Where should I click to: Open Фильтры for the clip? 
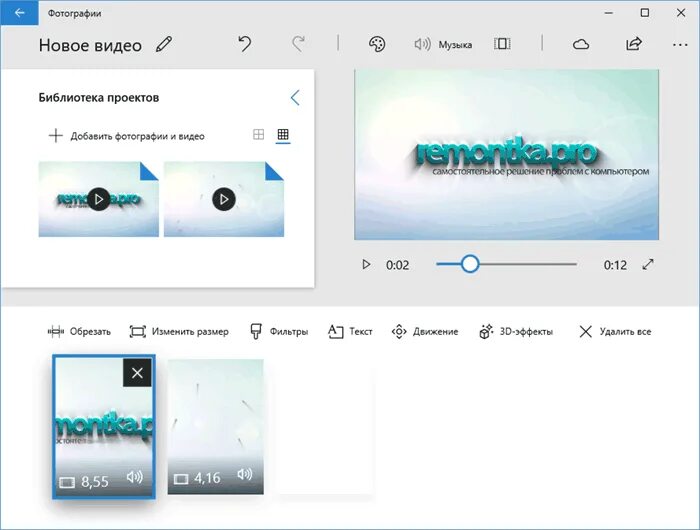[x=279, y=332]
